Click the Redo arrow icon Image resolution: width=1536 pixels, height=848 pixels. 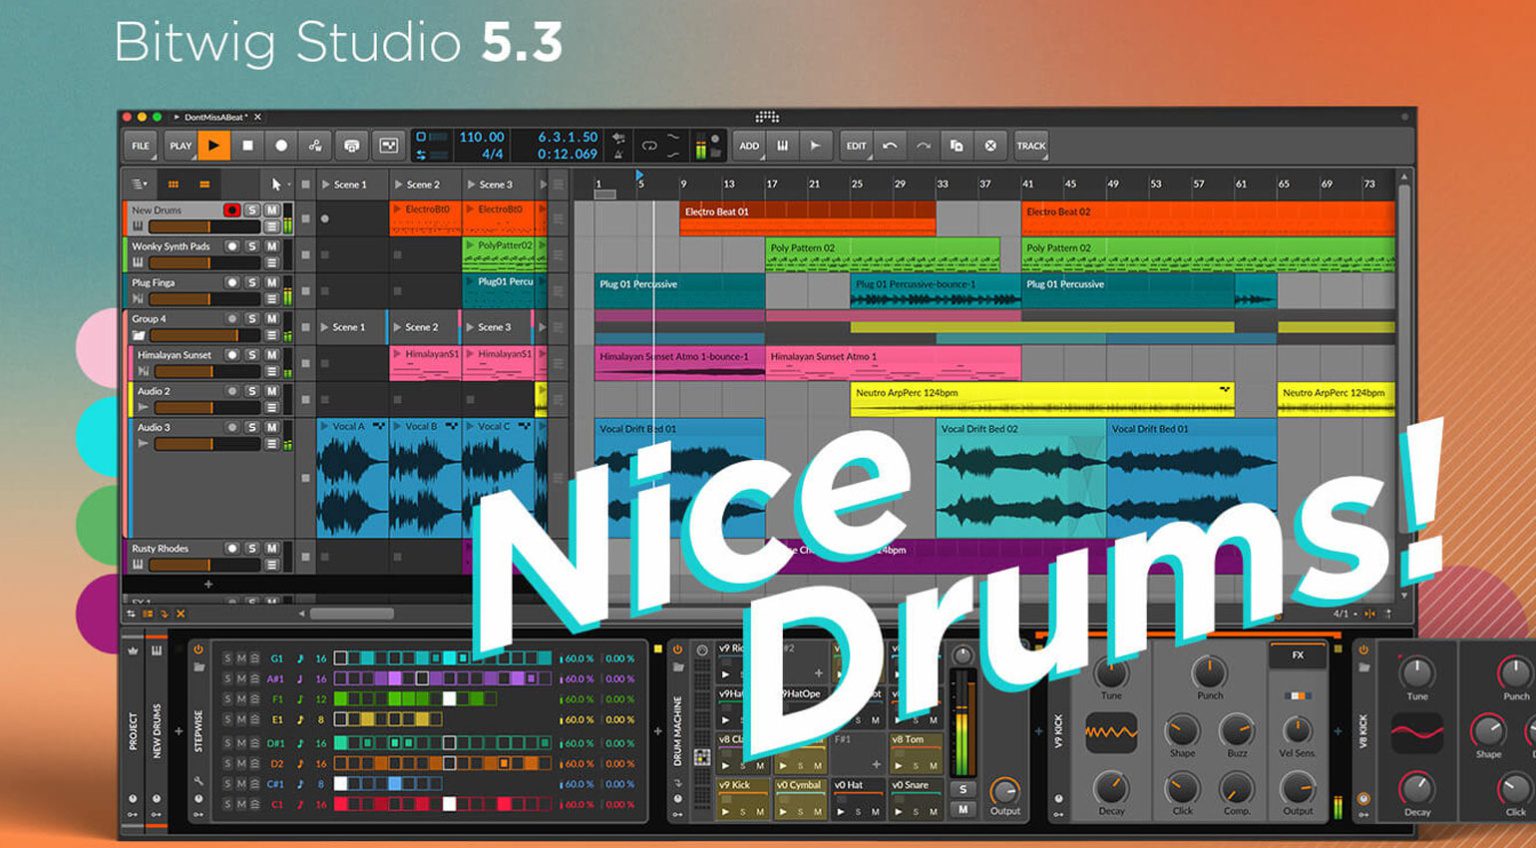(923, 146)
